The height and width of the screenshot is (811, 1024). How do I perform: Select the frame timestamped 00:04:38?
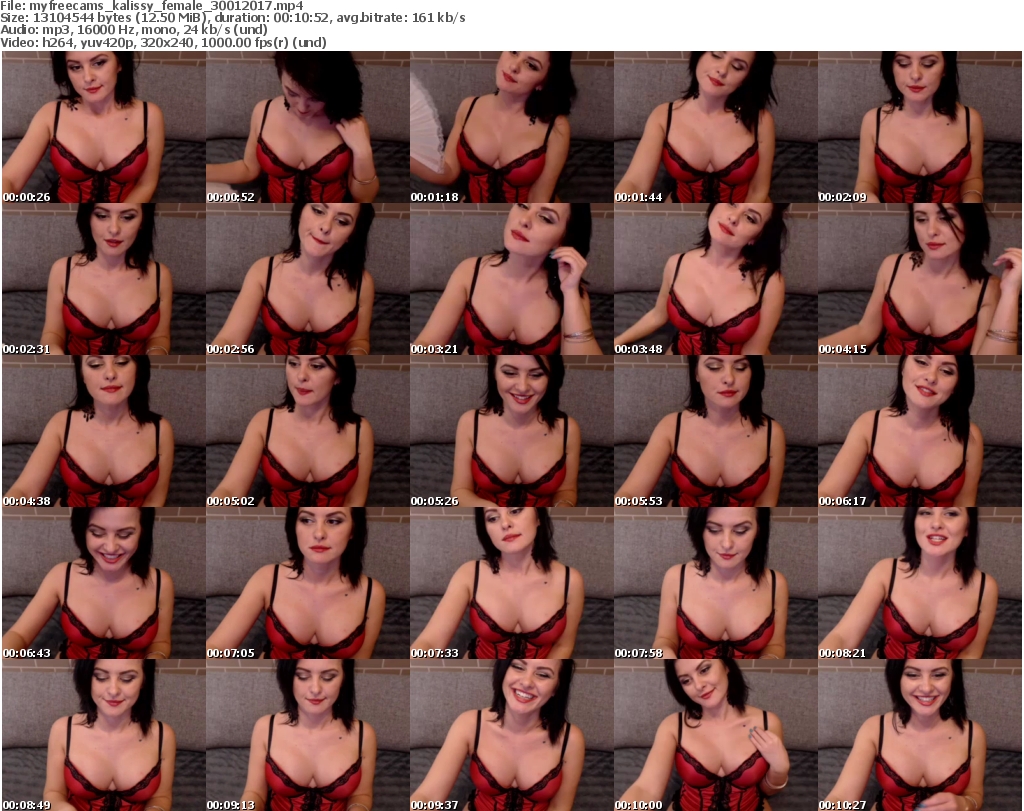click(104, 431)
